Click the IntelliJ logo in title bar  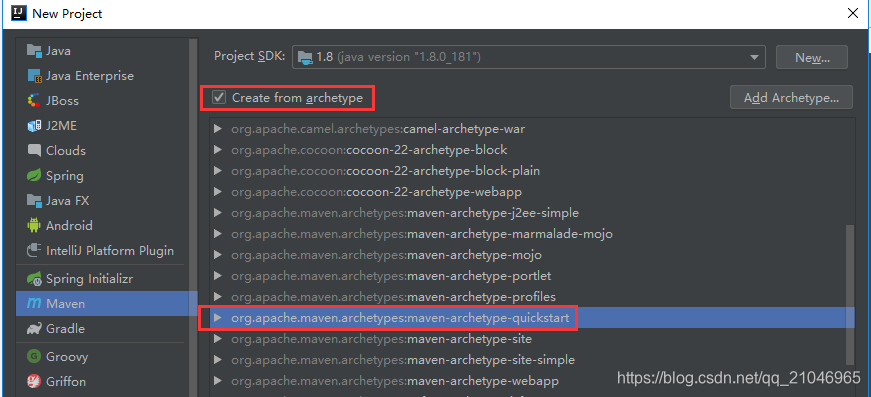pos(19,13)
